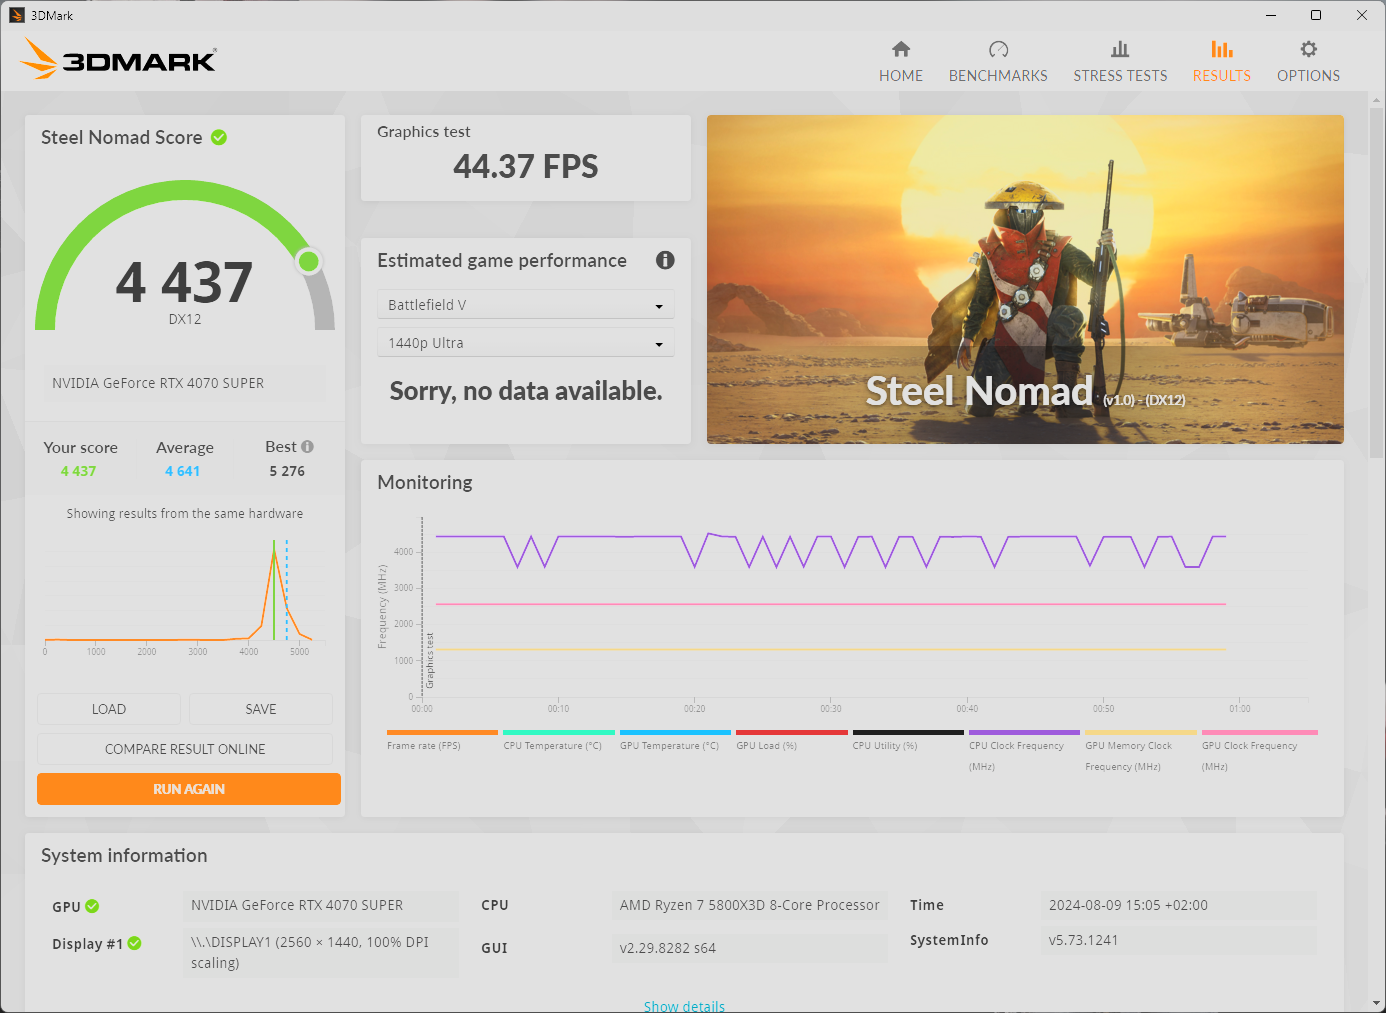Click the AMD Ryzen 7 5800X3D CPU field

[x=750, y=905]
